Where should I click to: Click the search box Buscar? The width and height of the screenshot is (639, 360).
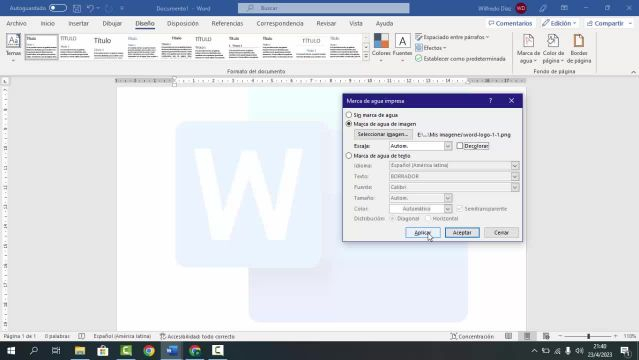tap(324, 8)
